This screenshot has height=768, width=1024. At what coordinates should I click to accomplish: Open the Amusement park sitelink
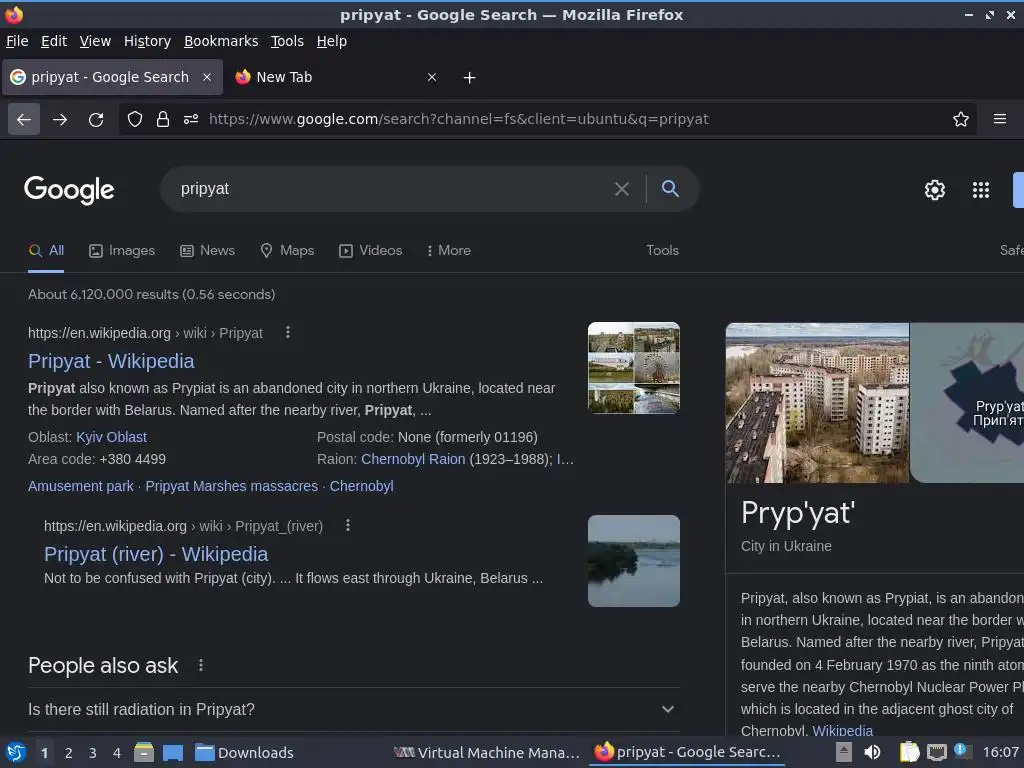[x=80, y=486]
